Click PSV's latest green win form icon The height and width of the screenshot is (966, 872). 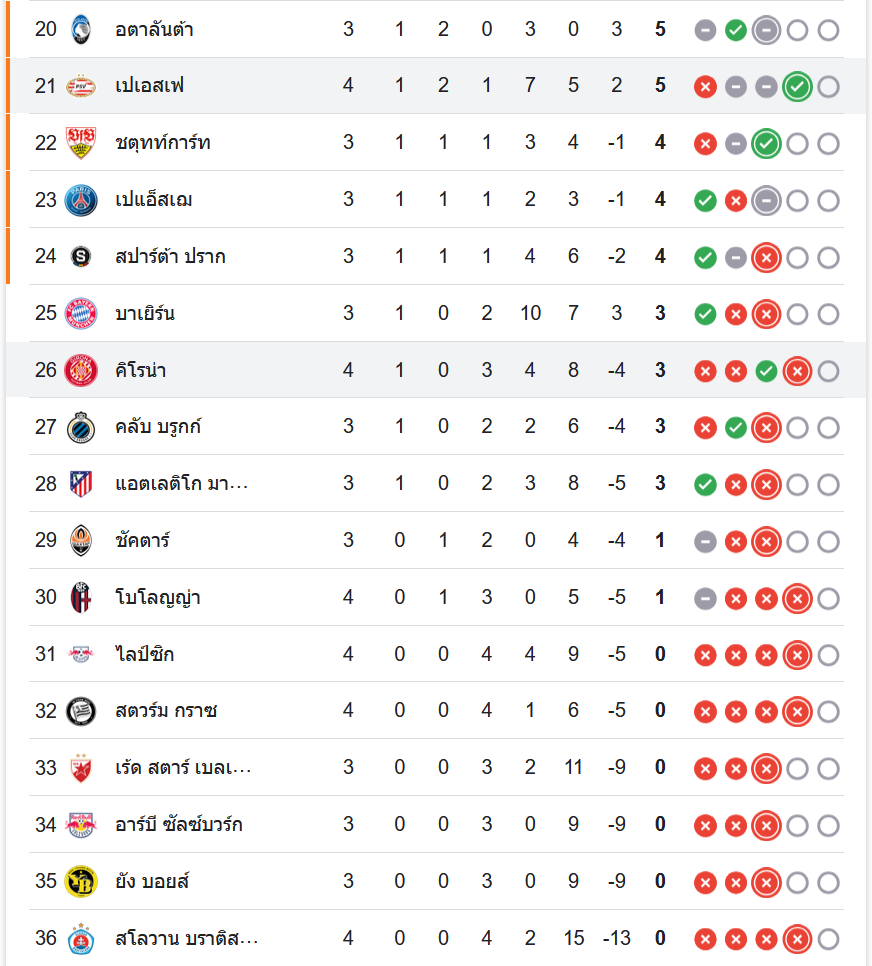coord(797,87)
